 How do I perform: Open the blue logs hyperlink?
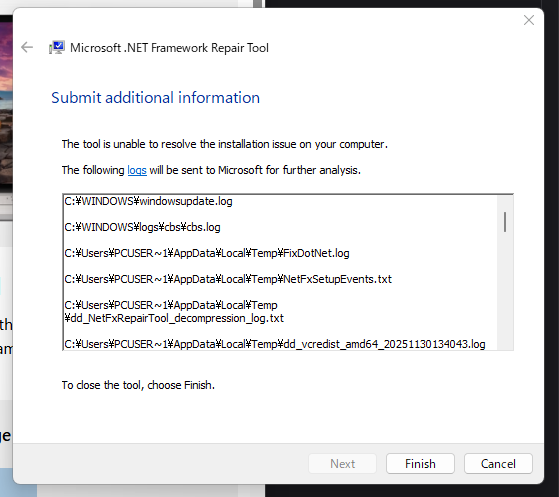click(x=137, y=170)
